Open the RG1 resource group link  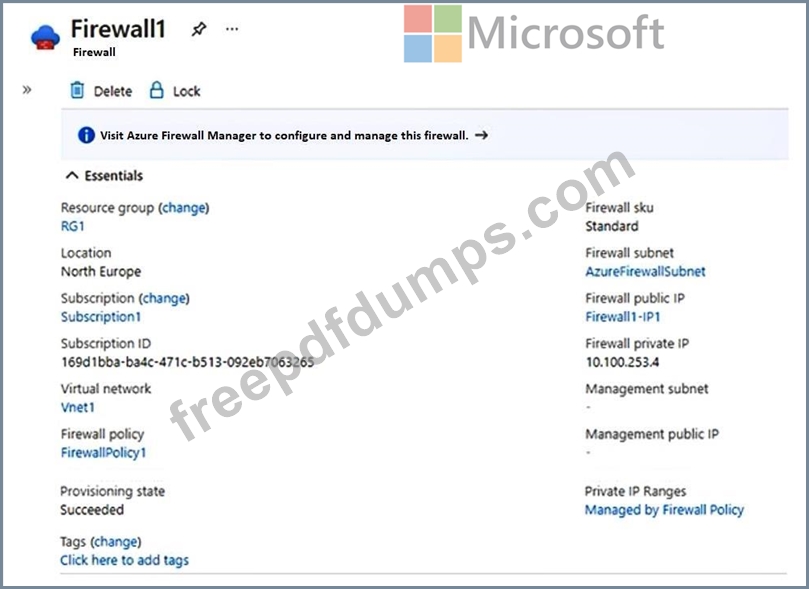coord(73,226)
